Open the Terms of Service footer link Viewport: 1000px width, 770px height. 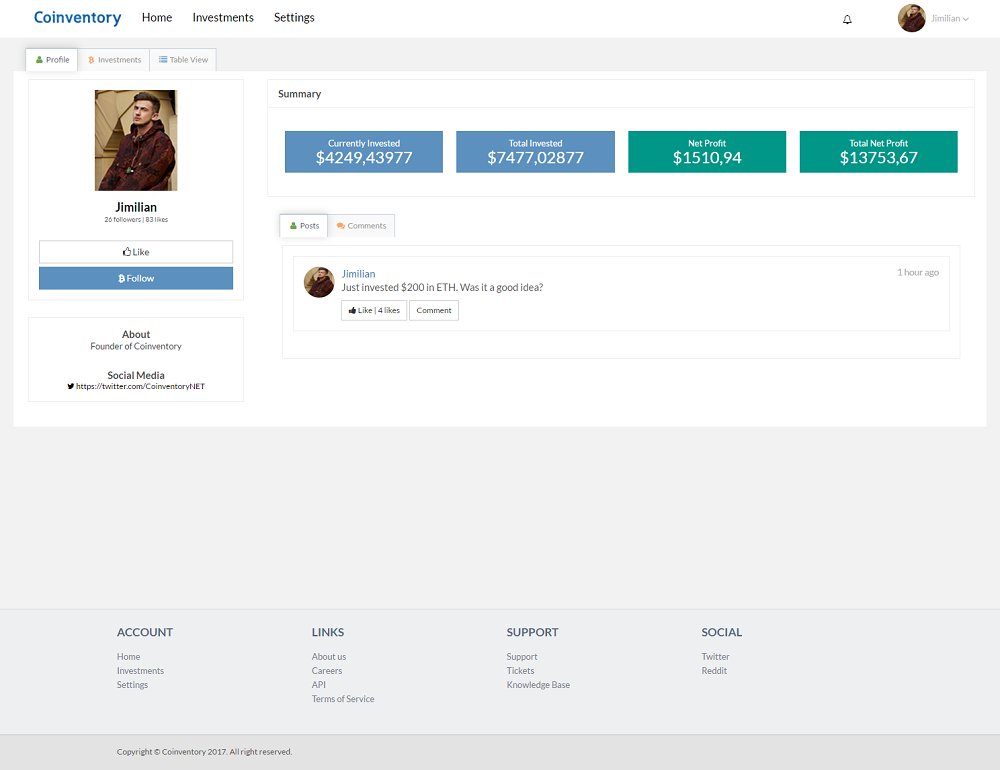click(x=343, y=699)
